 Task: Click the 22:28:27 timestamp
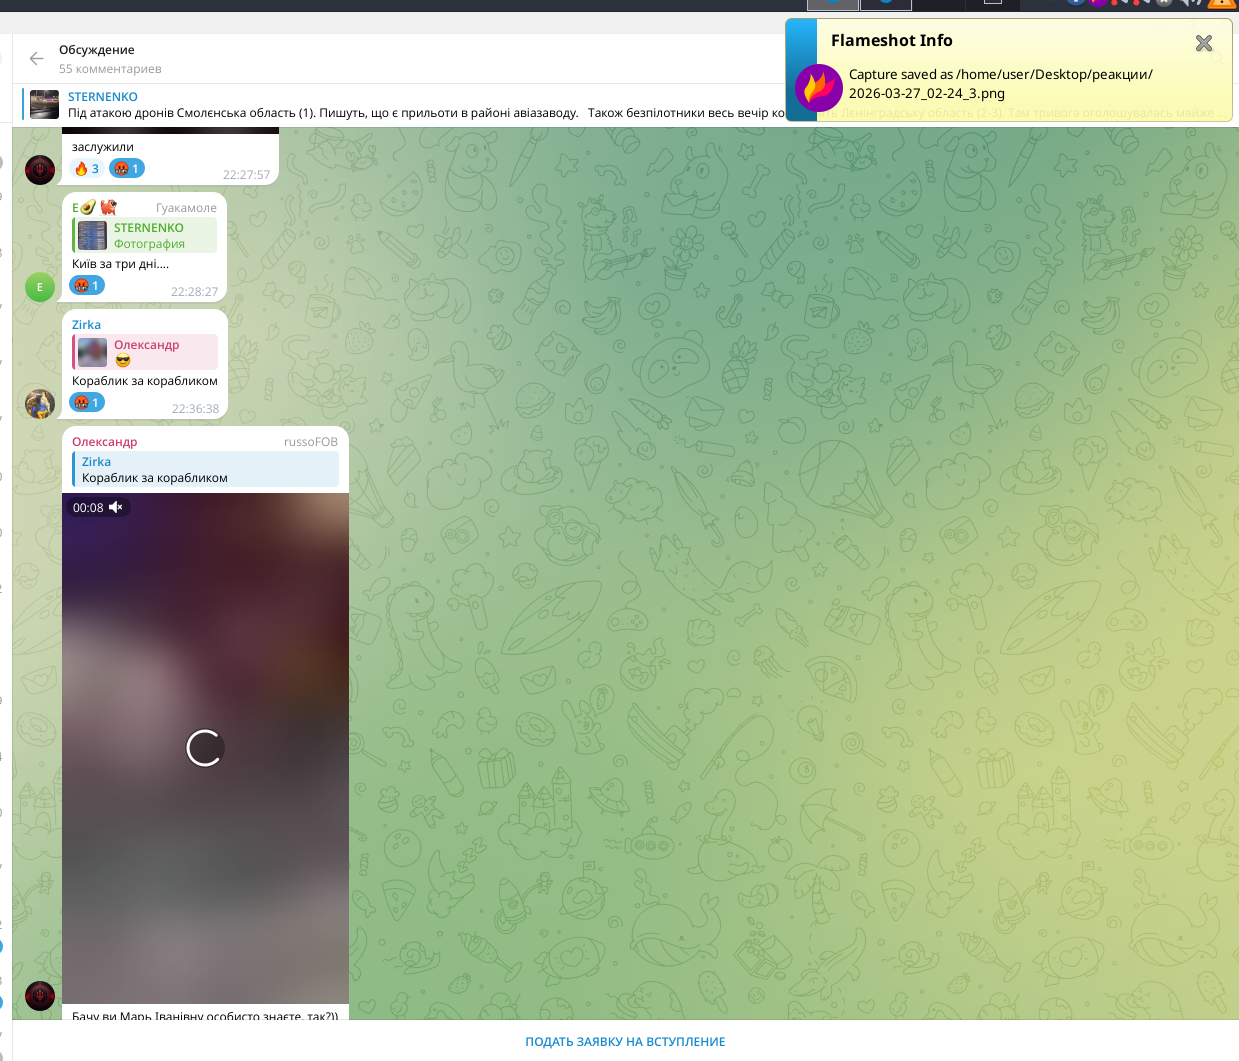(x=194, y=292)
